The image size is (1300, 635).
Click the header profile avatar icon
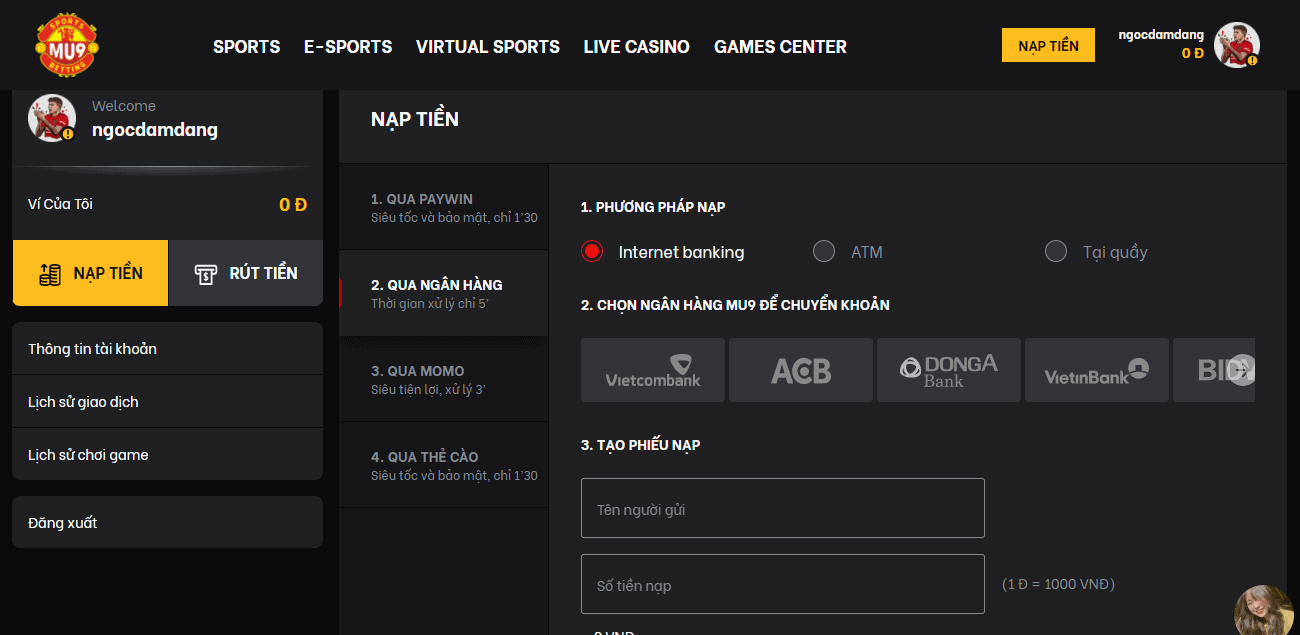[1236, 45]
